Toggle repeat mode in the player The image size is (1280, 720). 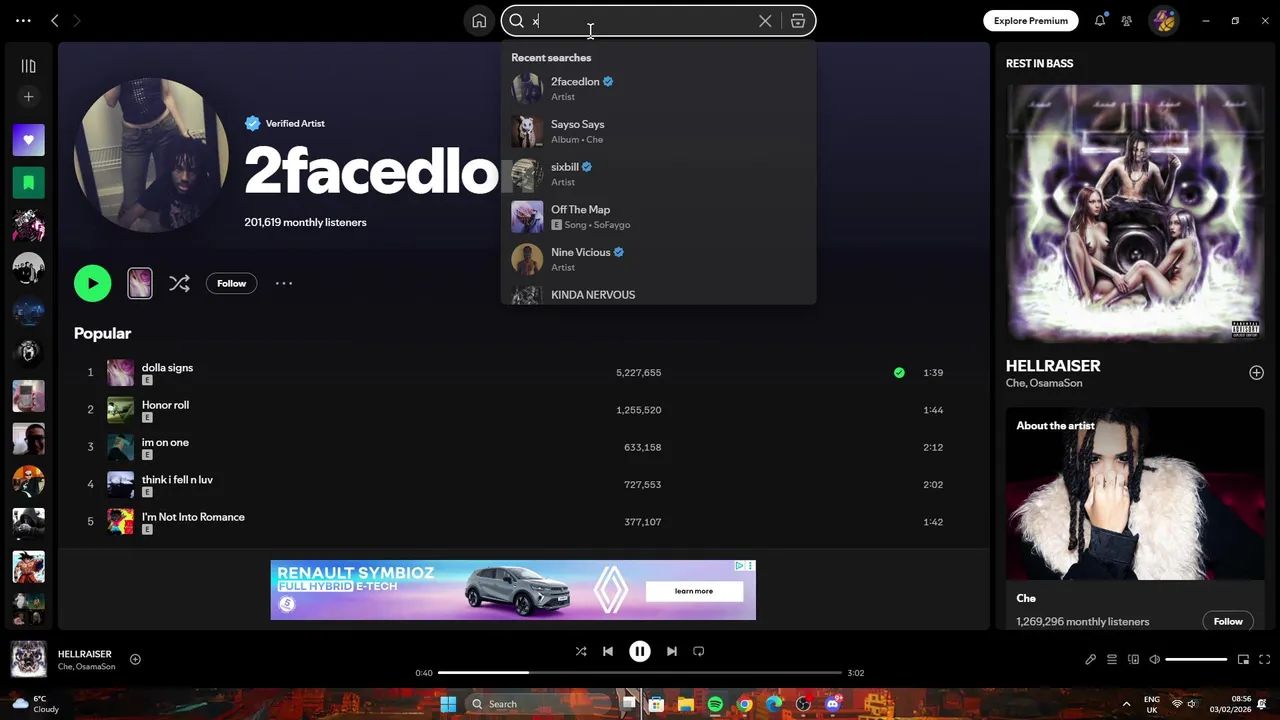tap(699, 651)
